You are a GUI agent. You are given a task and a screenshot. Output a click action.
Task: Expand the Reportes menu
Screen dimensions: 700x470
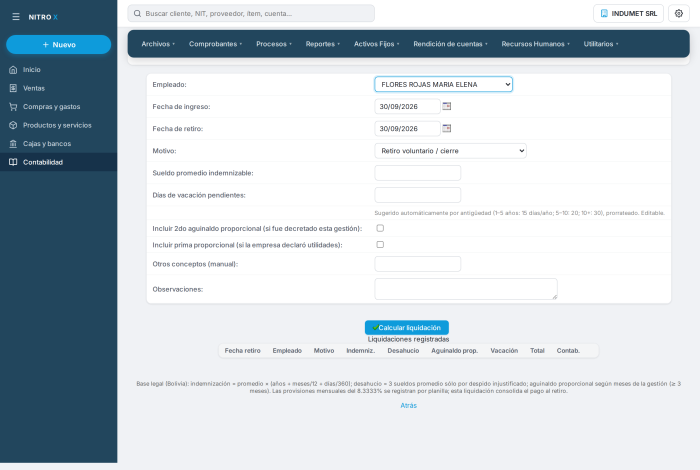click(x=323, y=44)
